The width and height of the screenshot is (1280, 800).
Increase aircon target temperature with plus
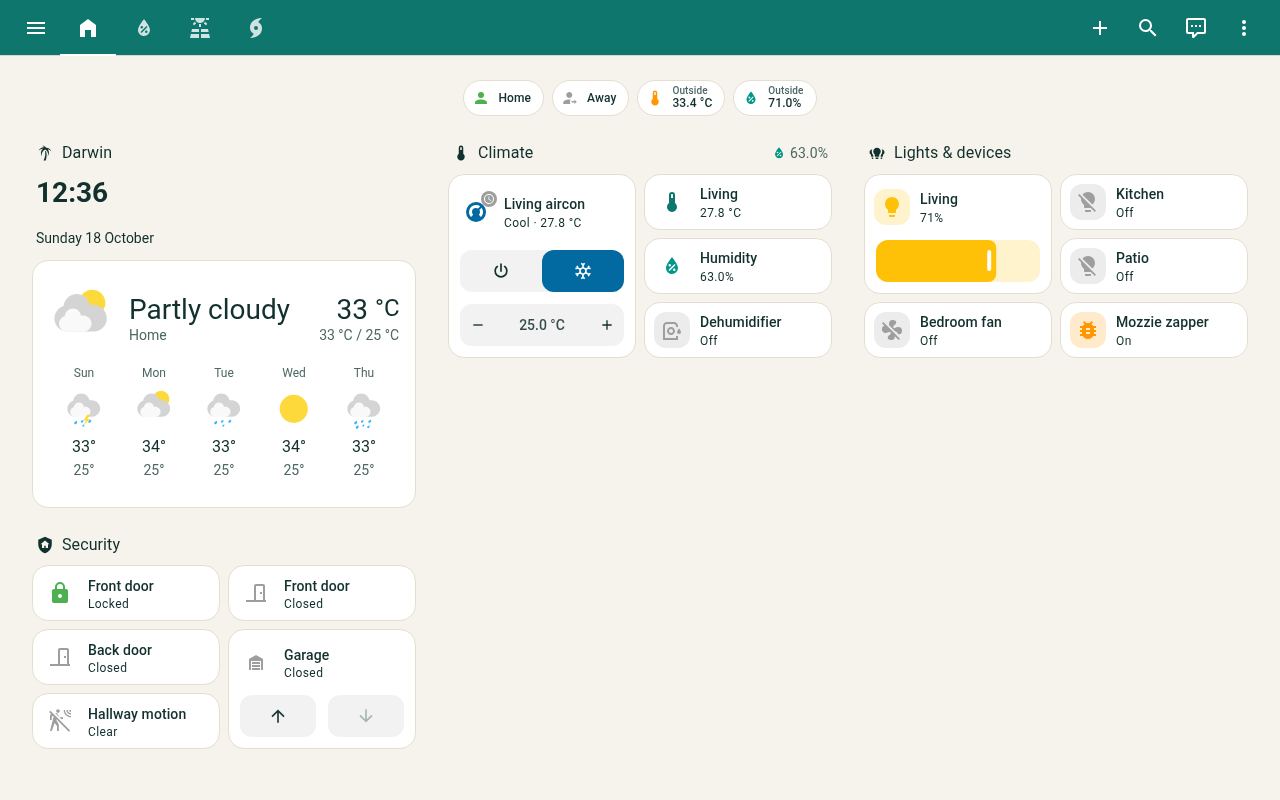(x=606, y=325)
